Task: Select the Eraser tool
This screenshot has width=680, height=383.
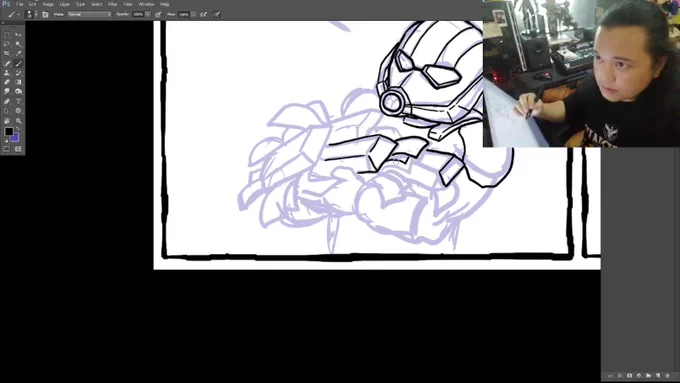Action: (x=7, y=82)
